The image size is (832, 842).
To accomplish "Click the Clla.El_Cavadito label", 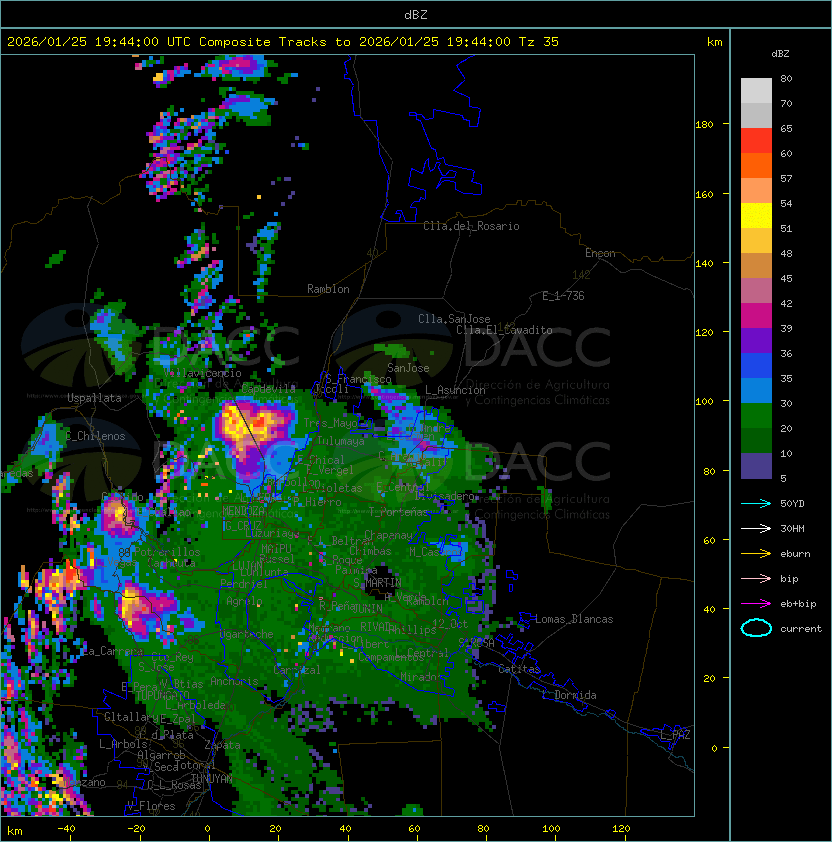I will 504,330.
